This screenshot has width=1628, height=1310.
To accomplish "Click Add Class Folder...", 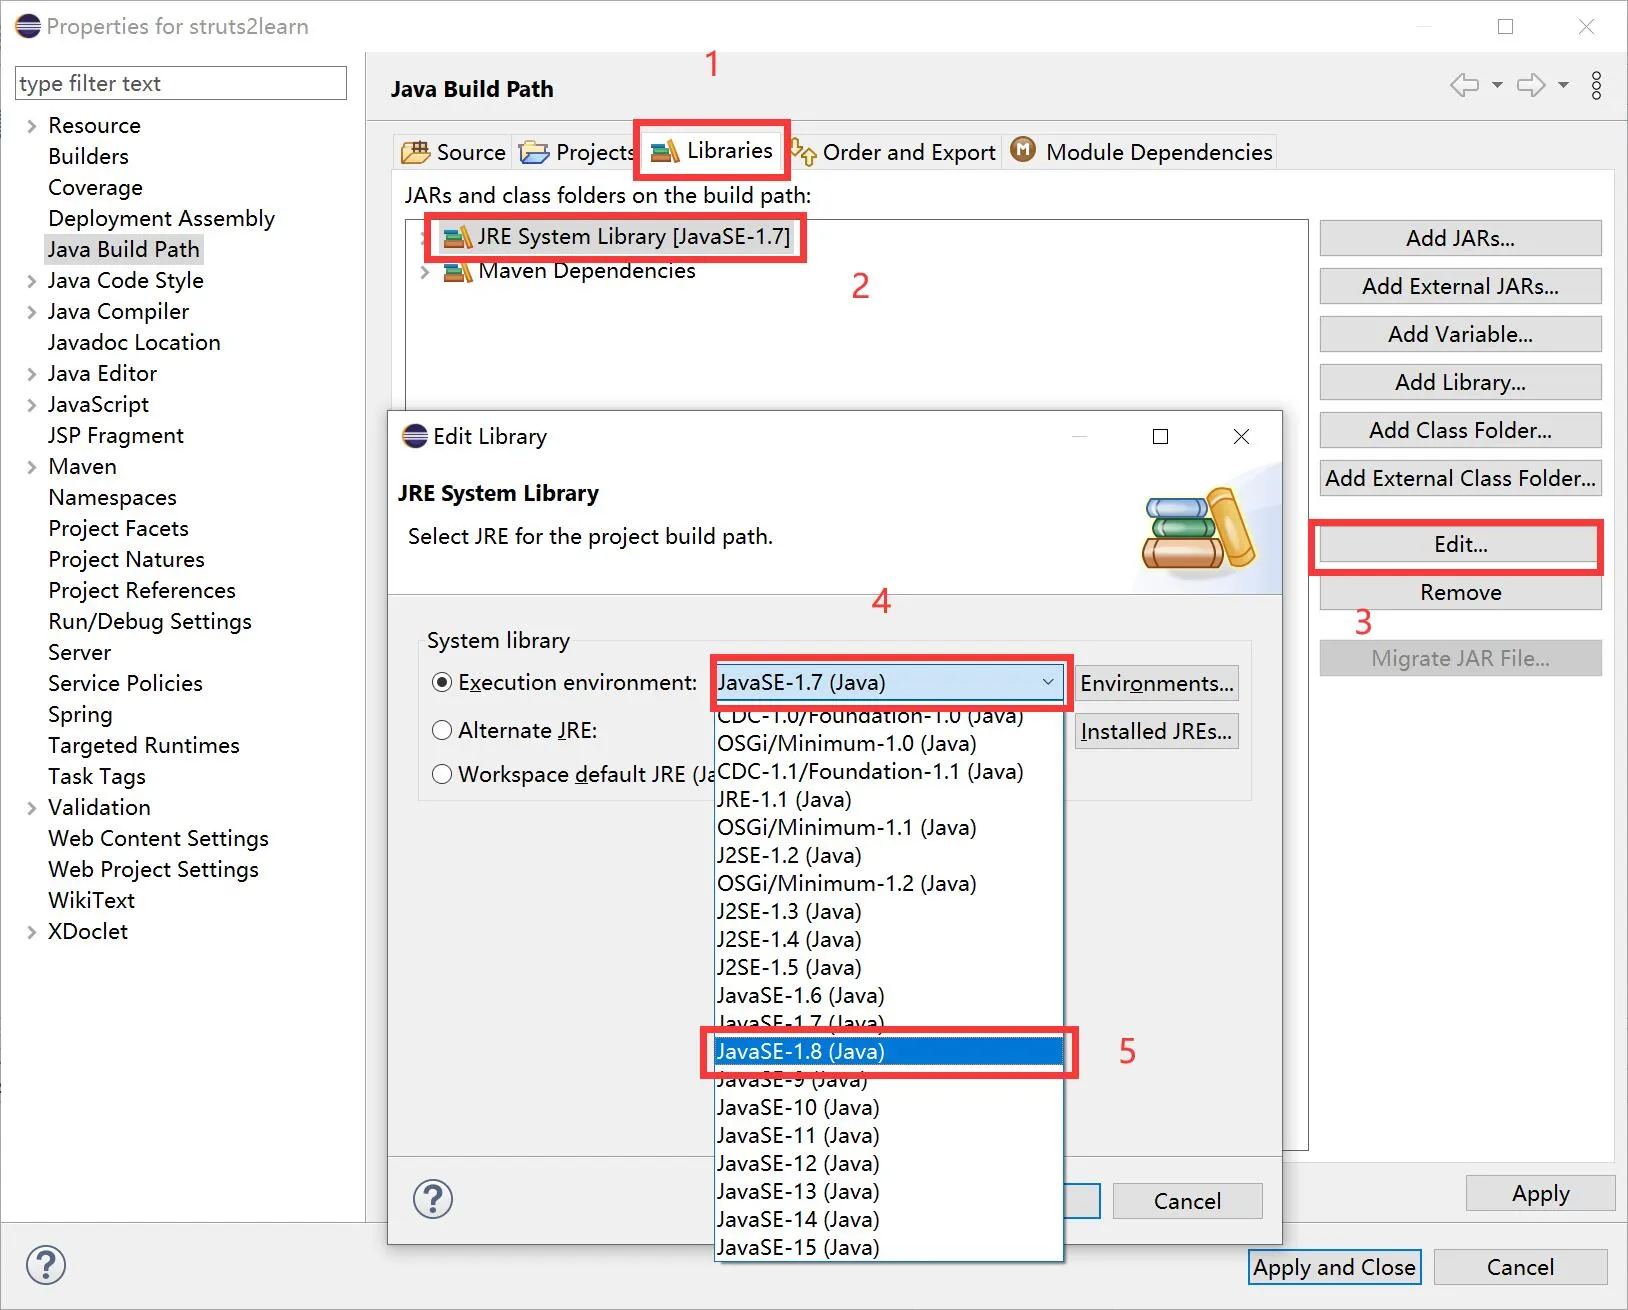I will pyautogui.click(x=1460, y=430).
